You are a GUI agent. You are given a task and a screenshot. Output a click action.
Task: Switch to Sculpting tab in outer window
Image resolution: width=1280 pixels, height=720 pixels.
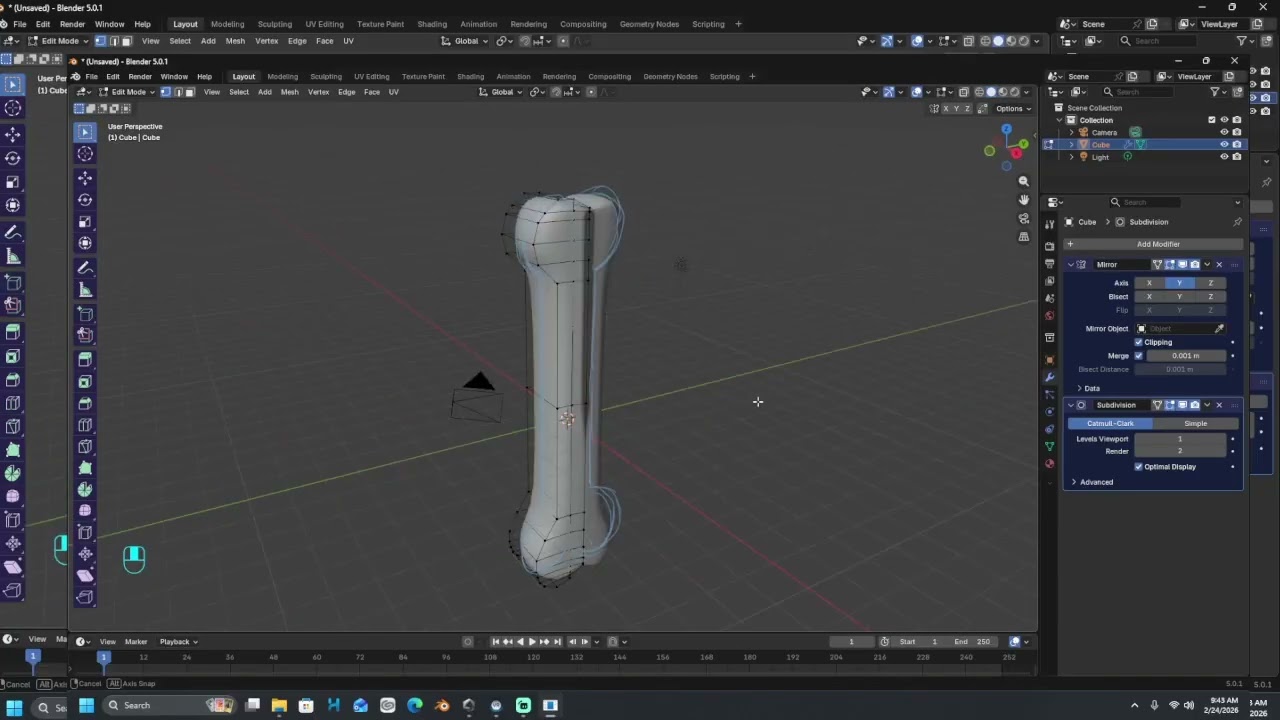pos(274,24)
